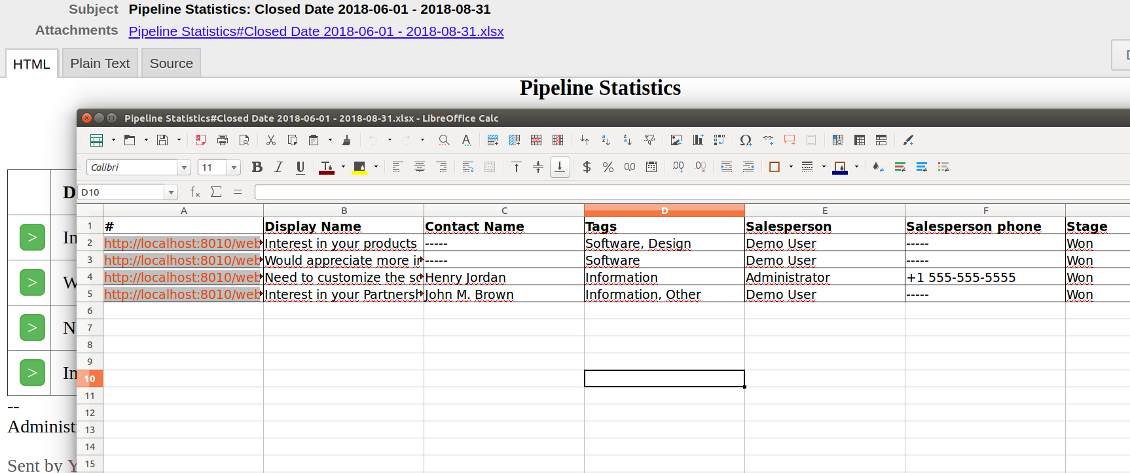The width and height of the screenshot is (1130, 473).
Task: Toggle Underline formatting
Action: tap(301, 167)
